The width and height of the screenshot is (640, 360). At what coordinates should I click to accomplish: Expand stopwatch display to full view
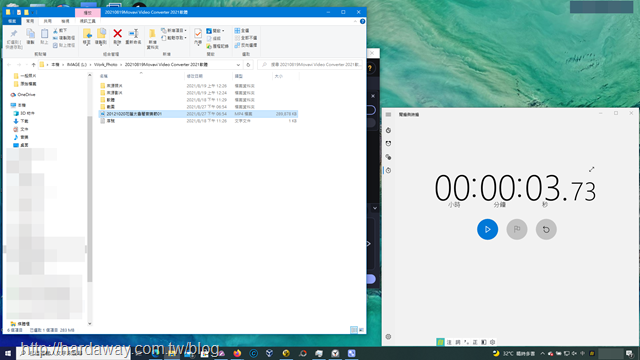[591, 169]
